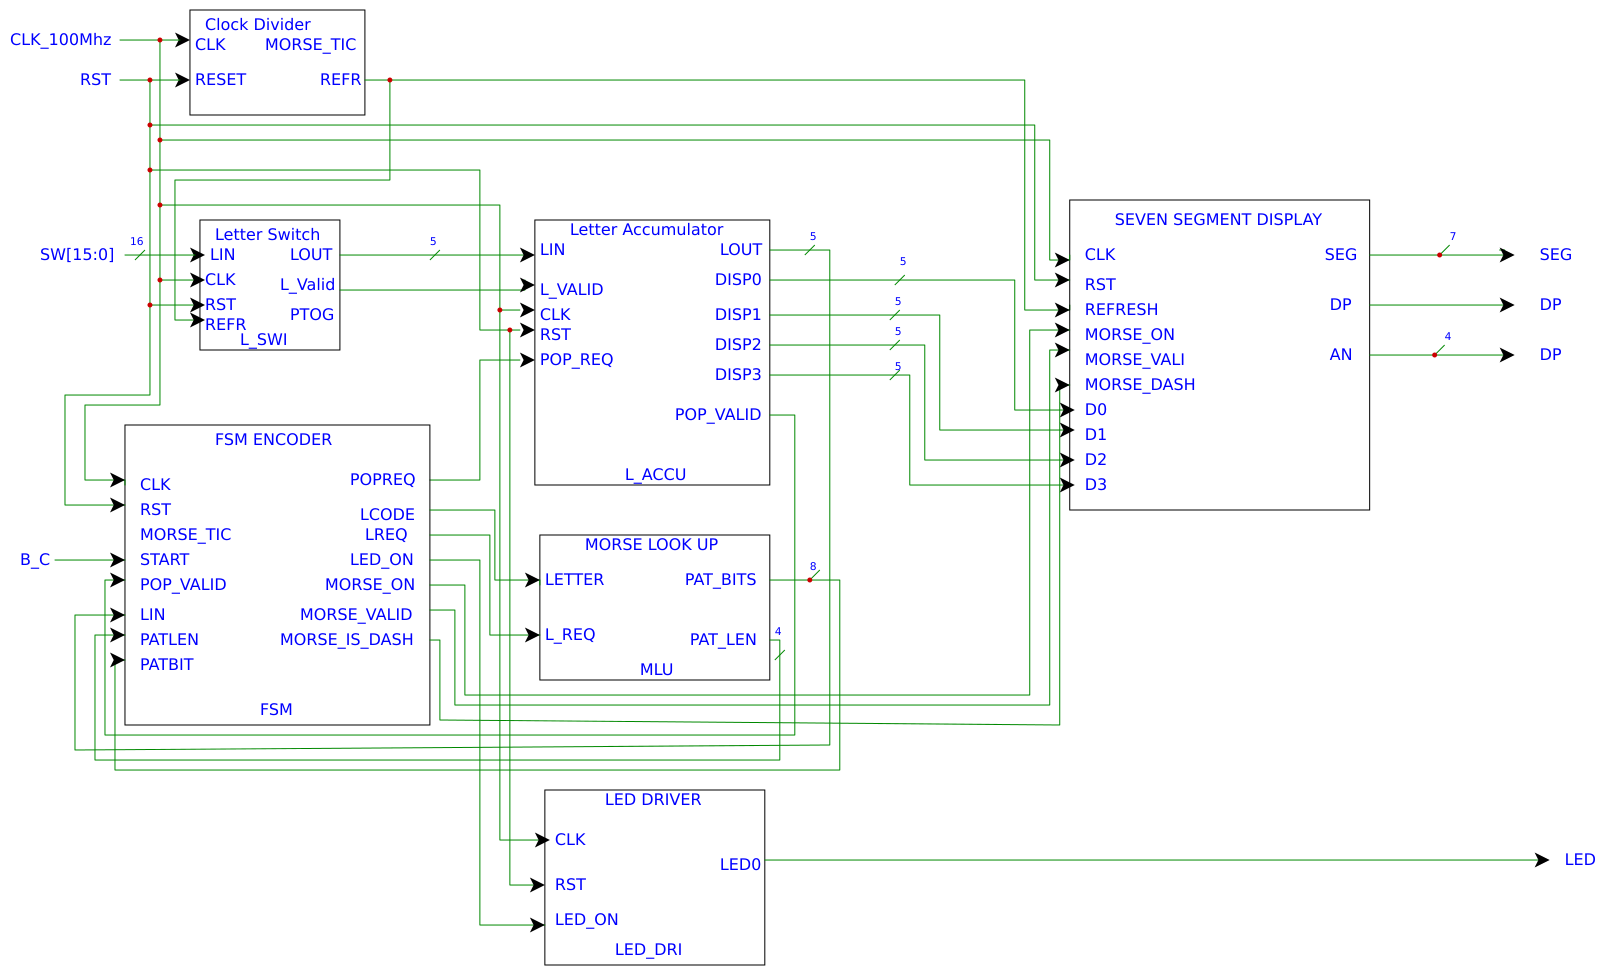
Task: Select the START input port
Action: pyautogui.click(x=164, y=560)
